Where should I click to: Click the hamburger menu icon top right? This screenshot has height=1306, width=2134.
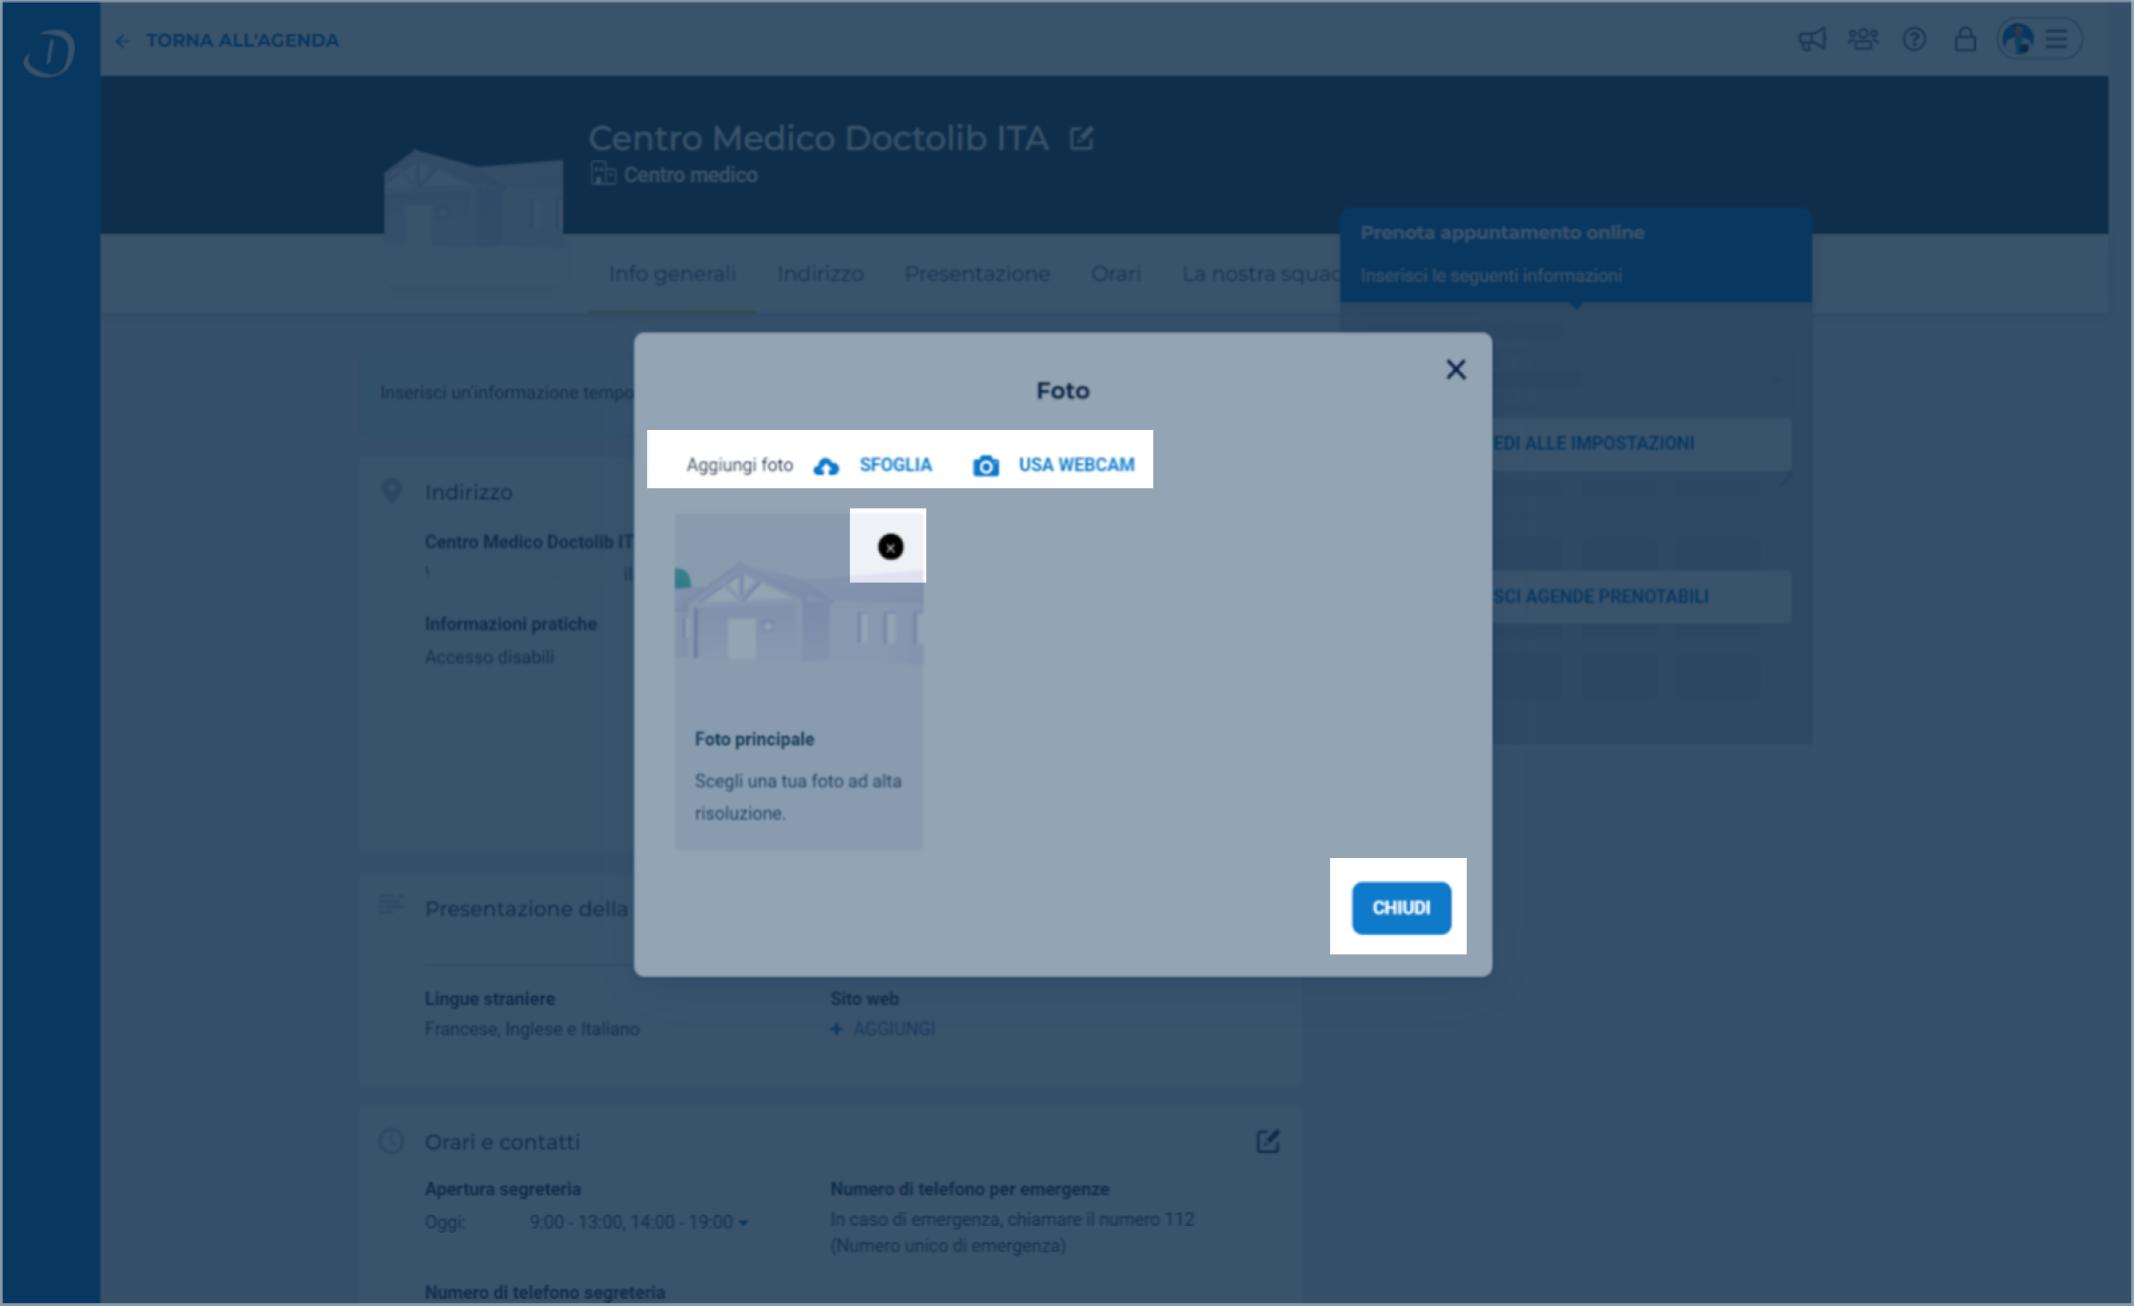tap(2056, 39)
